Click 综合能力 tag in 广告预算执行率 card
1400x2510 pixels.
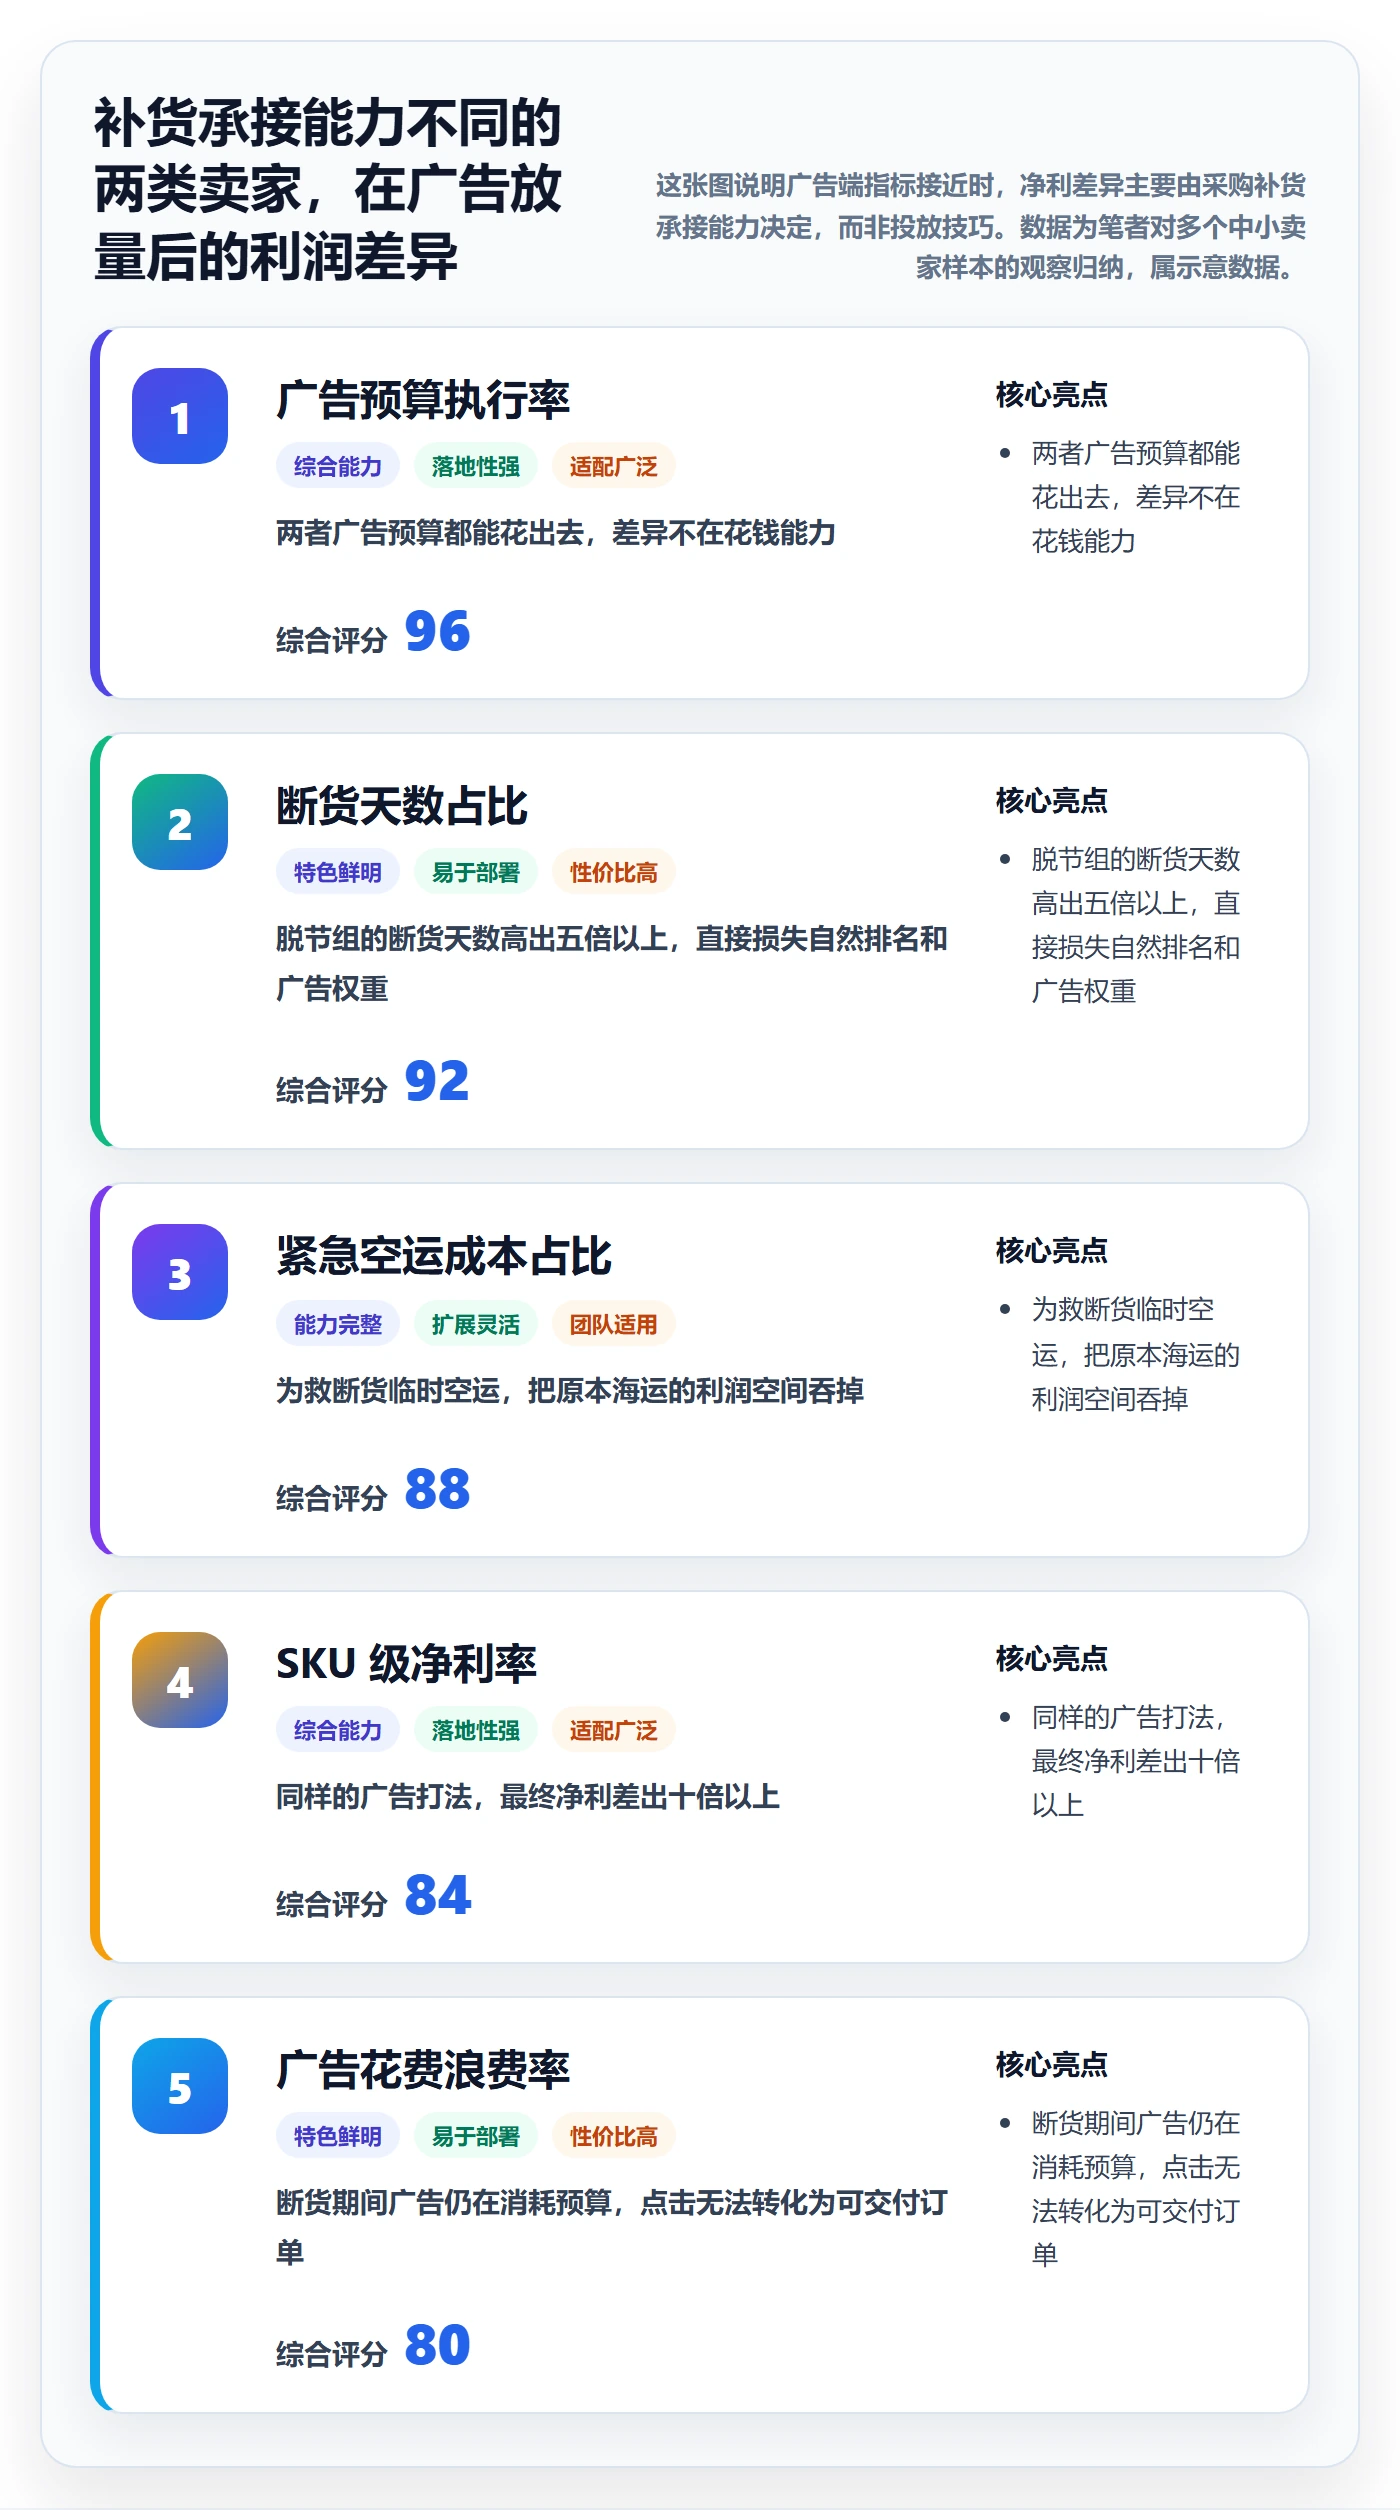(x=338, y=466)
